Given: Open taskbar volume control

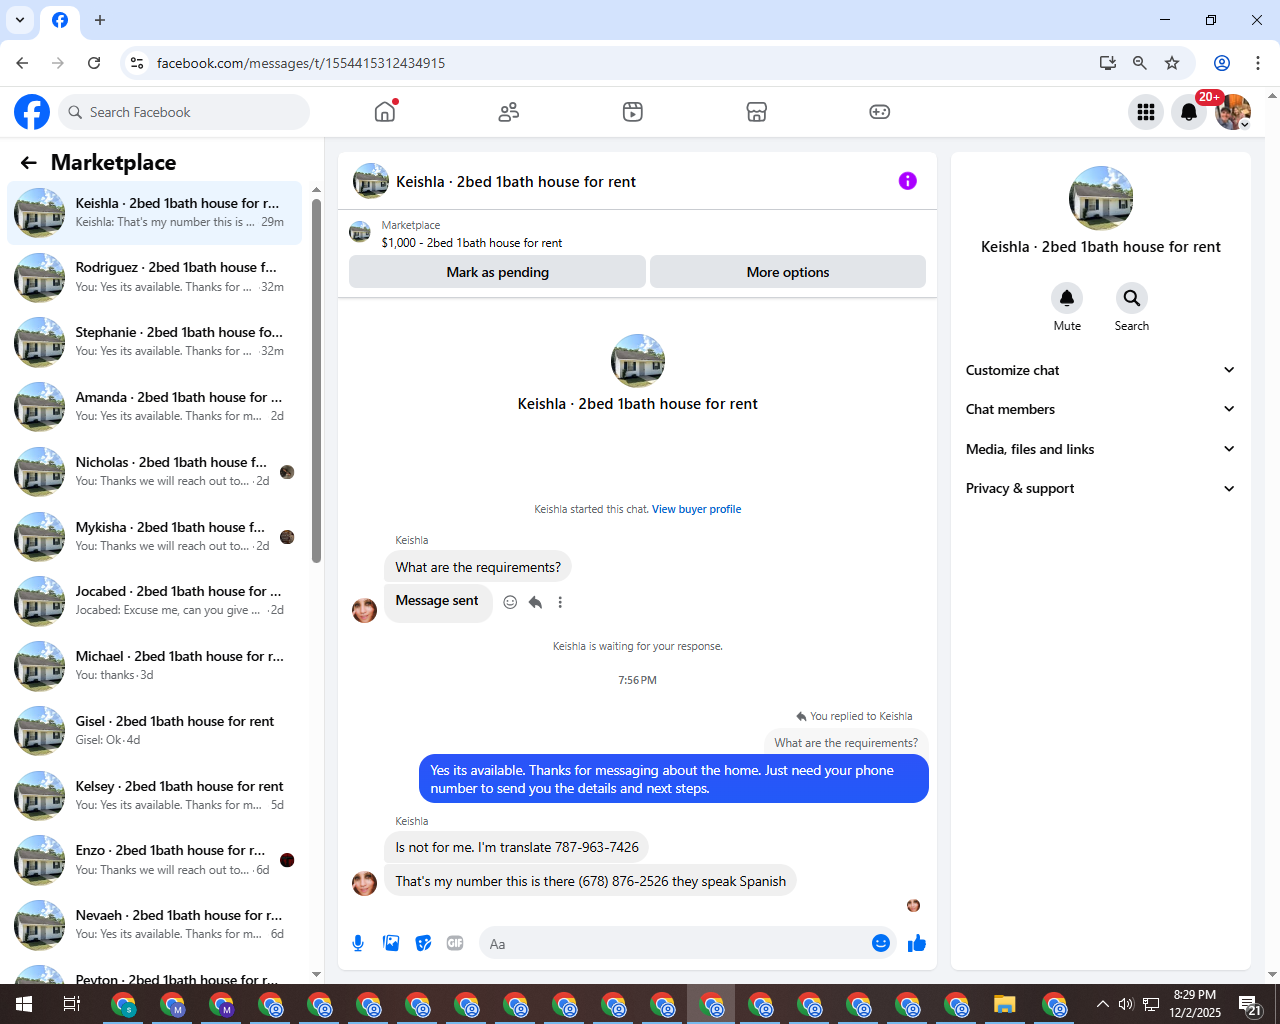Looking at the screenshot, I should point(1126,1004).
